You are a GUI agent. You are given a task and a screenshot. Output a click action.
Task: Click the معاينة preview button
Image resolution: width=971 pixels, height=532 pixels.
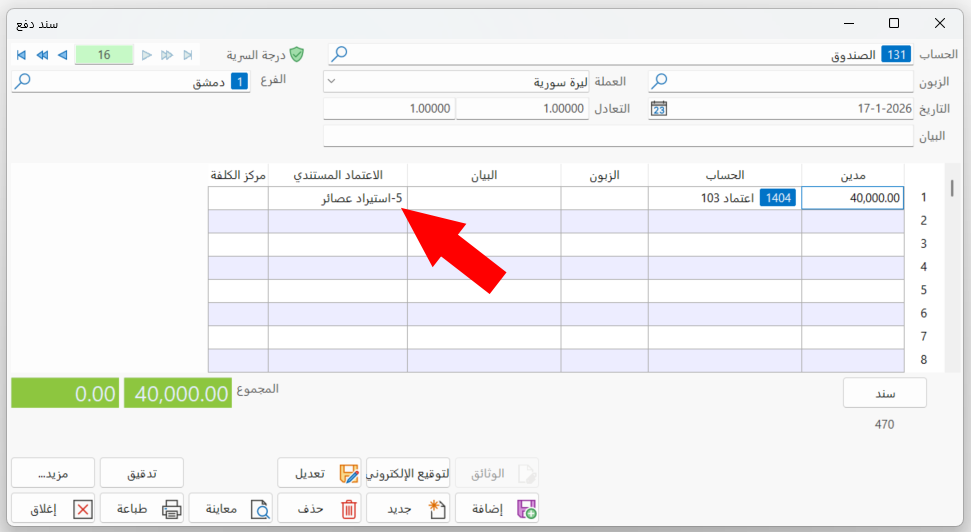(x=230, y=509)
